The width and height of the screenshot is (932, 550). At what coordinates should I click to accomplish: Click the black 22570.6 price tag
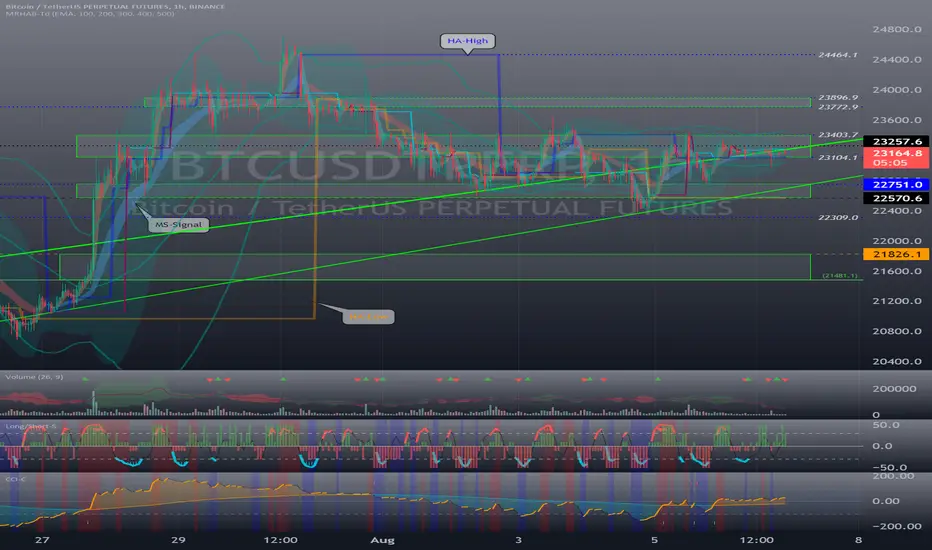(x=896, y=198)
